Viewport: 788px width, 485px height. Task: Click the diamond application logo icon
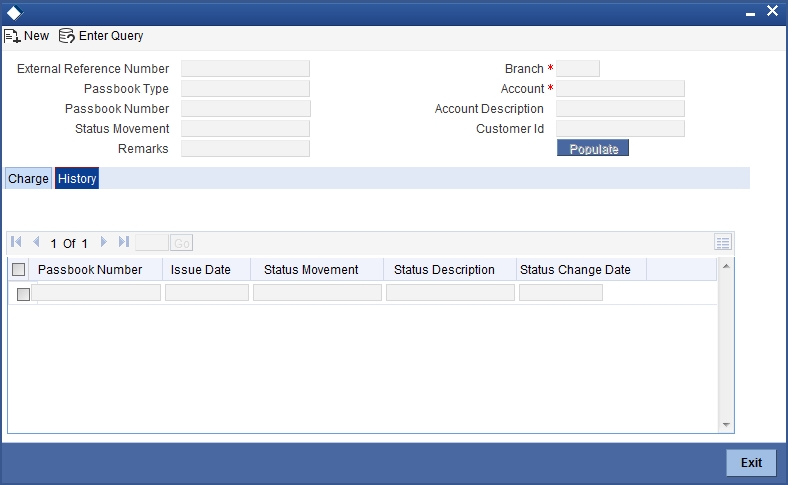coord(15,13)
